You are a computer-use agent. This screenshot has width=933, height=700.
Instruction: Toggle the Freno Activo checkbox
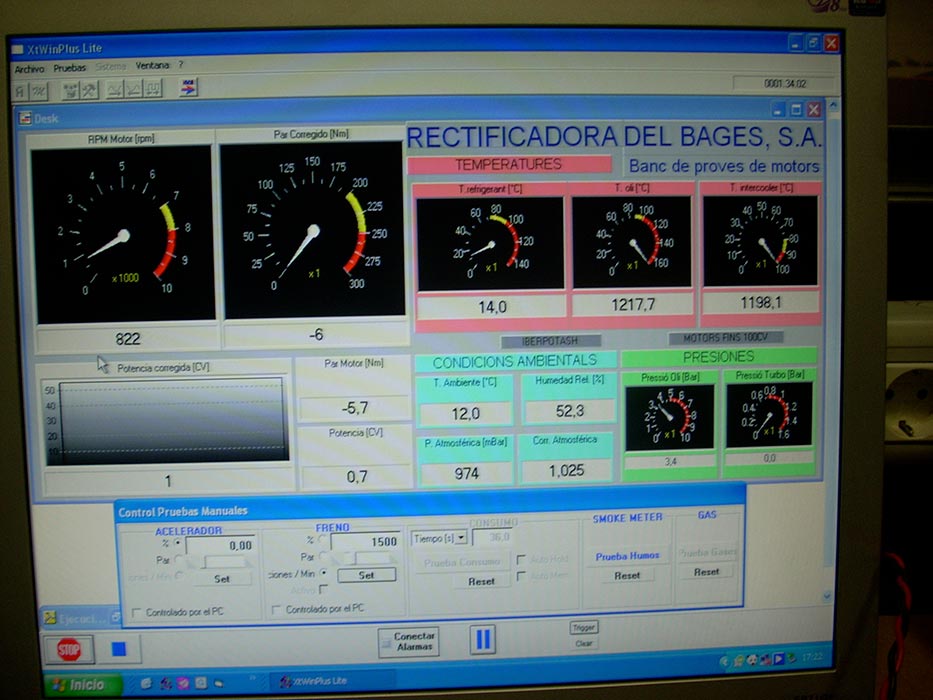[323, 589]
